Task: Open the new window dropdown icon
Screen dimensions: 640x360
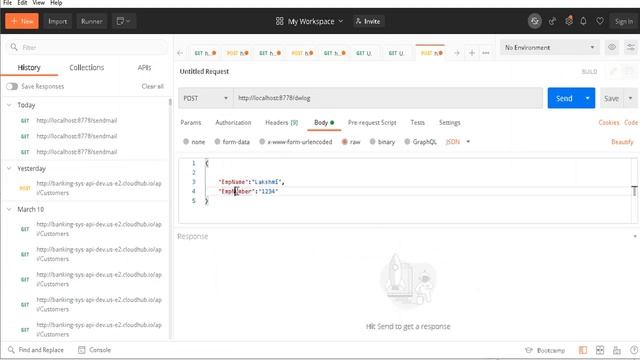Action: click(123, 21)
